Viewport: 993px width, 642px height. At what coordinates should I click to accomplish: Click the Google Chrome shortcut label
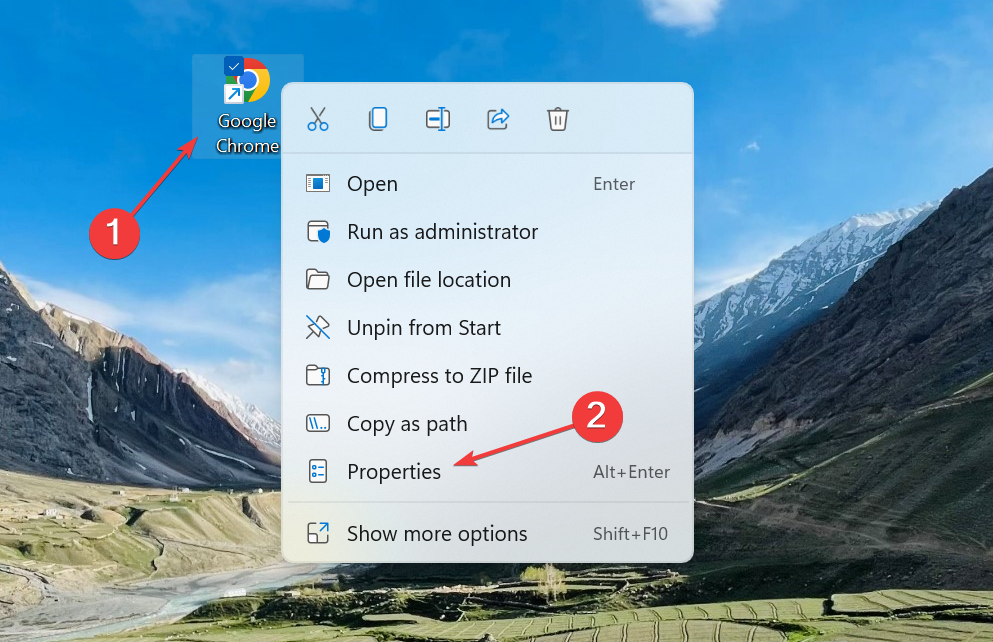coord(247,133)
